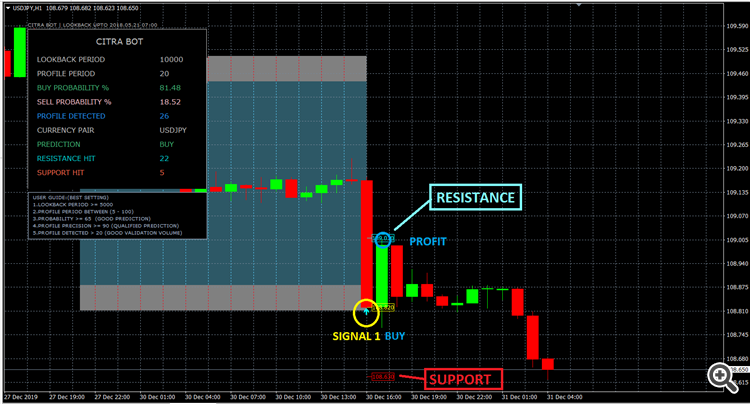Screen dimensions: 750x404
Task: Click the BUY PROBABILITY % label
Action: (73, 88)
